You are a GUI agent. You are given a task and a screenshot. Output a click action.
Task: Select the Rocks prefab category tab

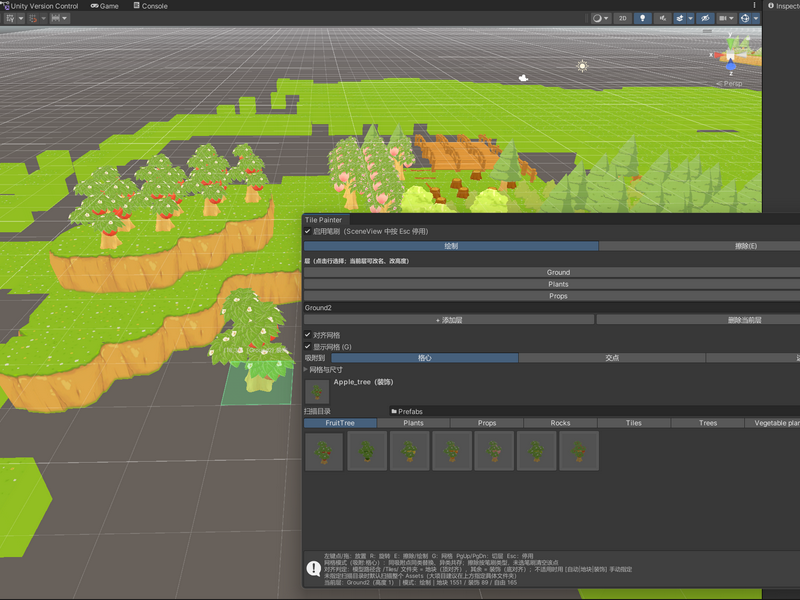click(x=560, y=423)
